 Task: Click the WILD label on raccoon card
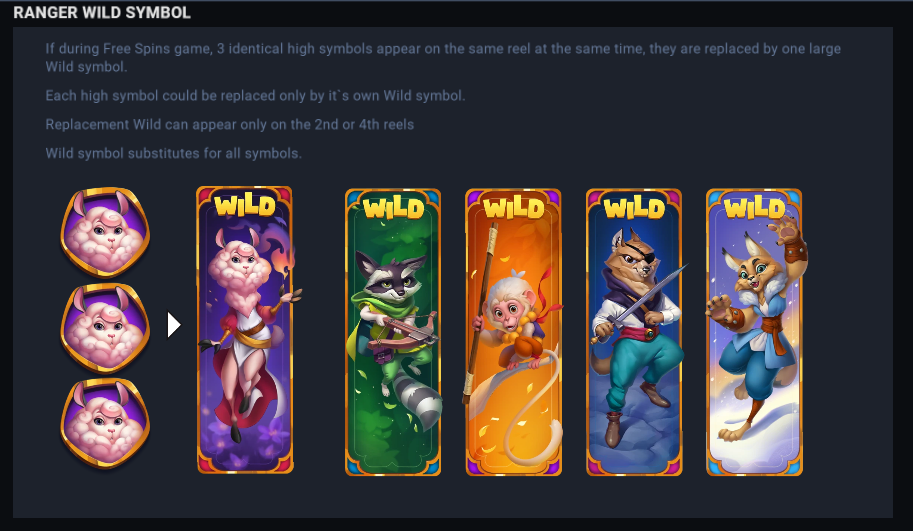(393, 208)
